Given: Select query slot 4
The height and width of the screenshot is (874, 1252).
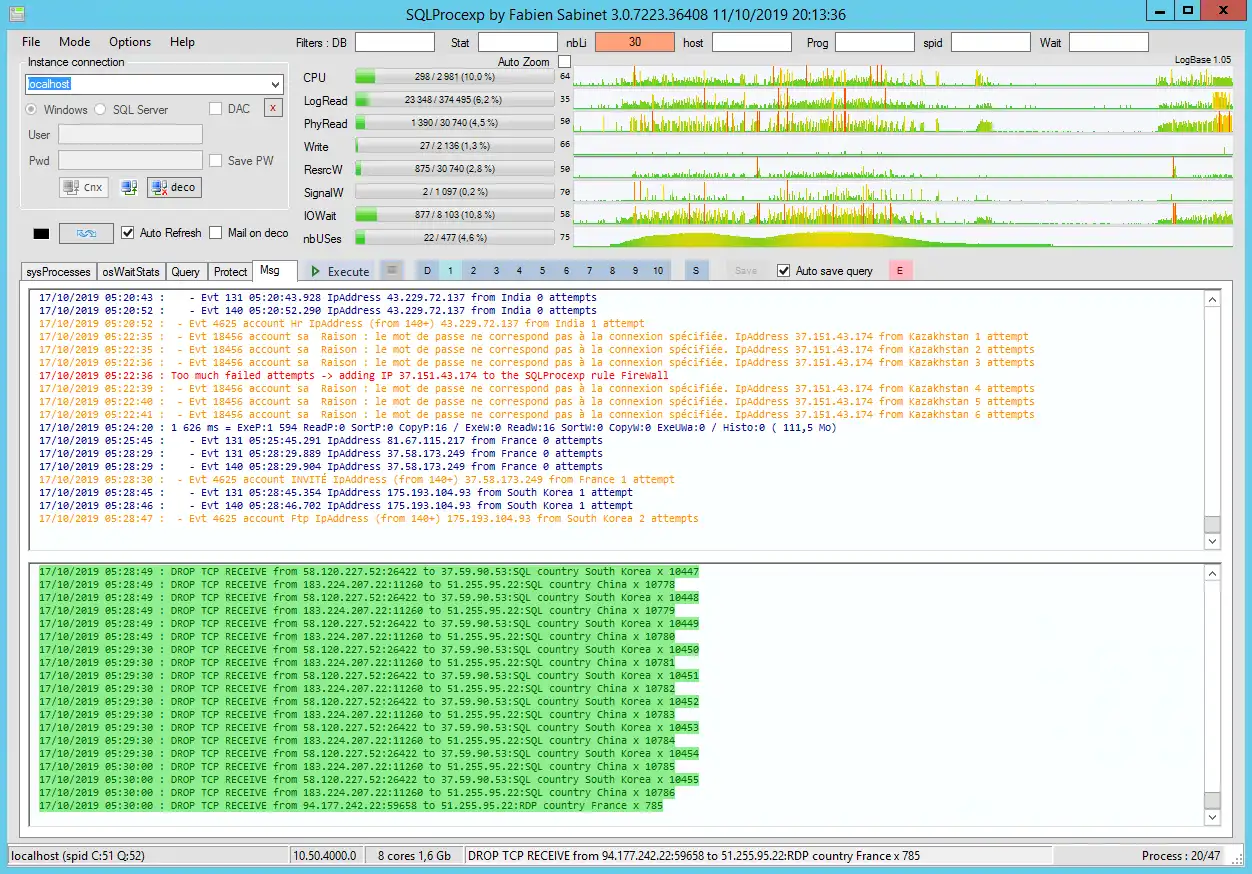Looking at the screenshot, I should 519,271.
